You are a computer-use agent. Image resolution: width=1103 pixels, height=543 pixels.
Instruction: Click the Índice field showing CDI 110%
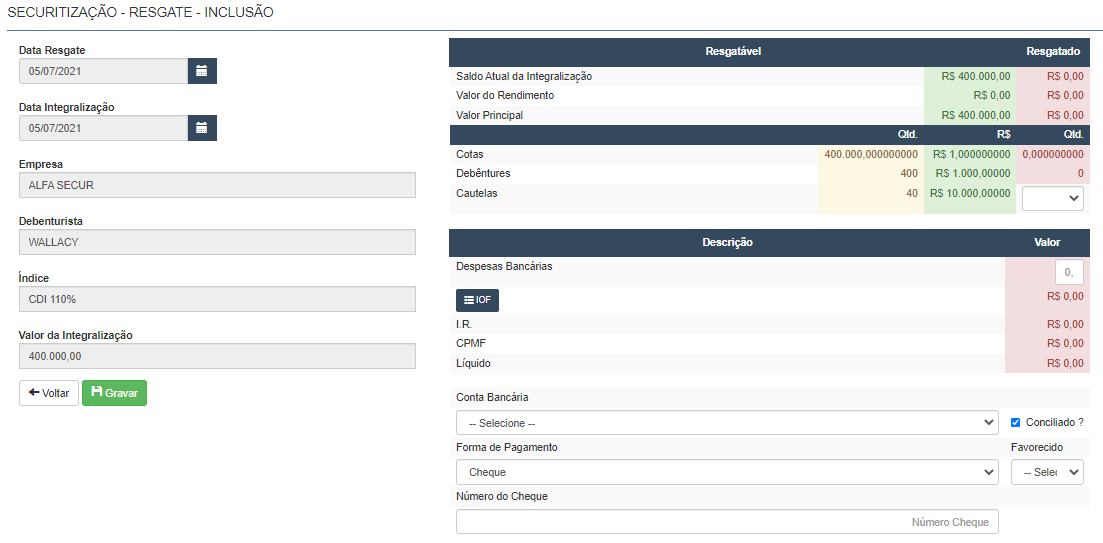click(217, 299)
